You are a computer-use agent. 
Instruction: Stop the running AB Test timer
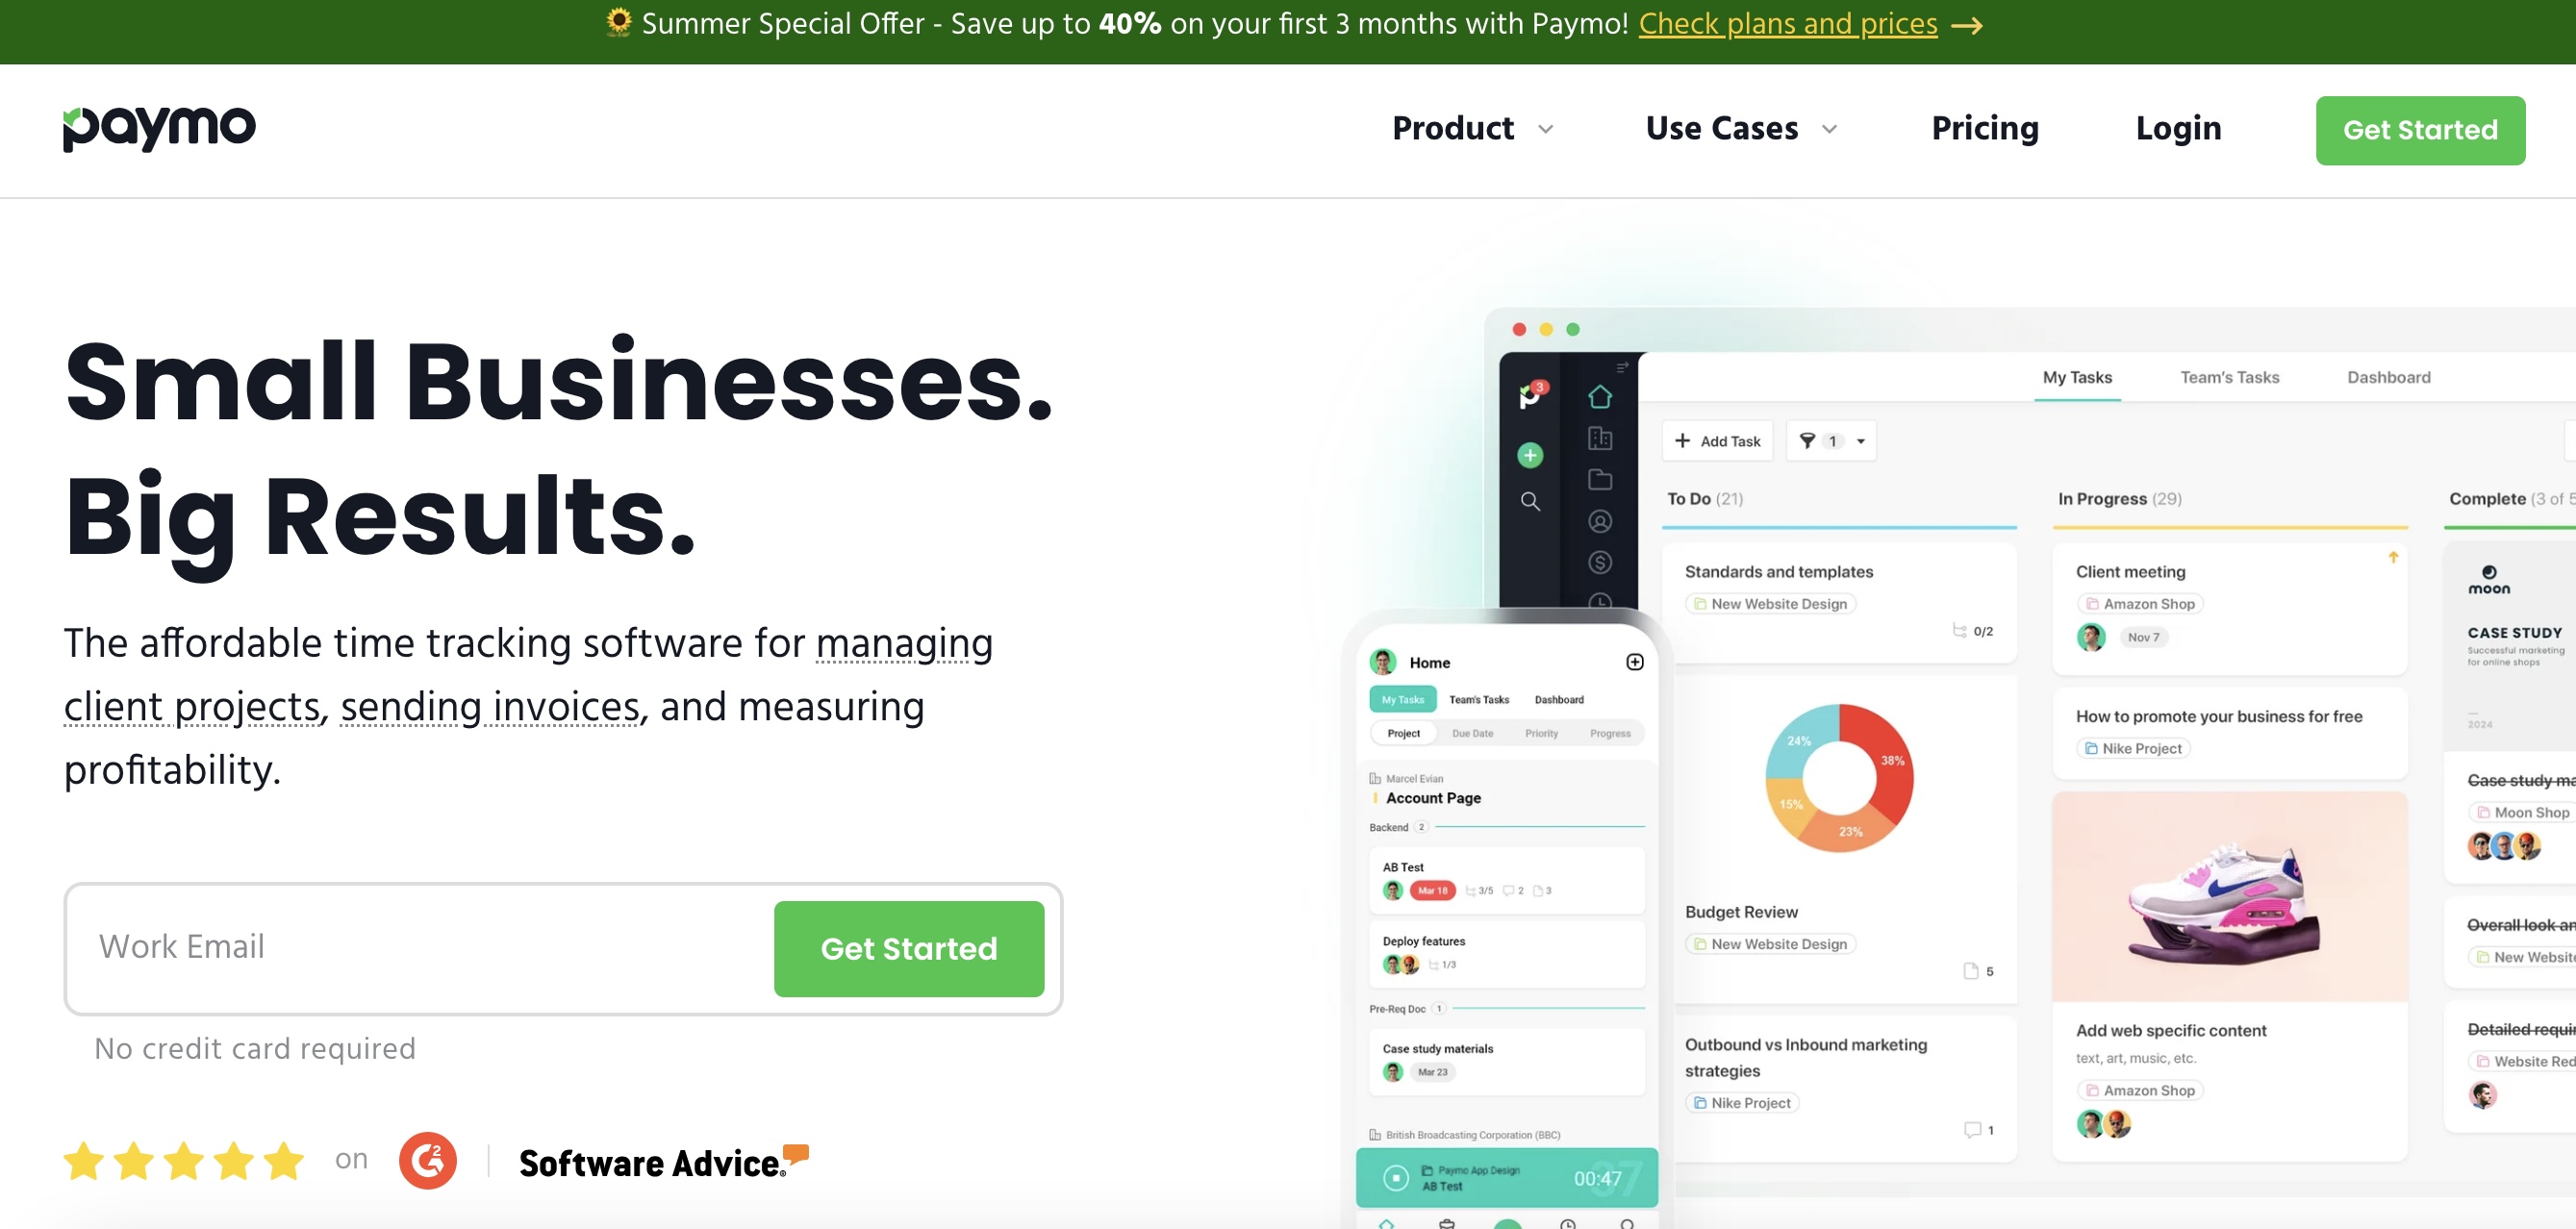coord(1396,1178)
